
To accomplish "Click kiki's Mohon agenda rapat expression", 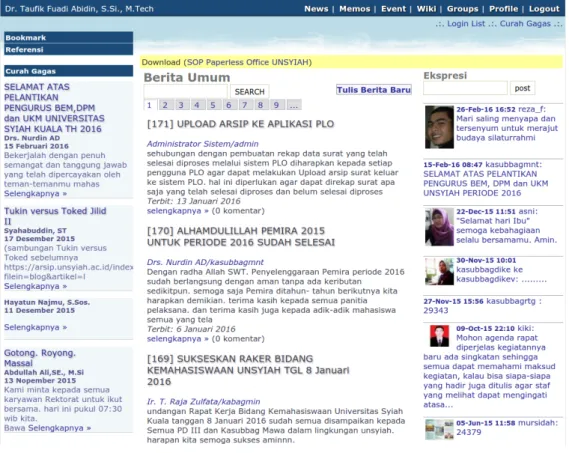I will tap(489, 371).
